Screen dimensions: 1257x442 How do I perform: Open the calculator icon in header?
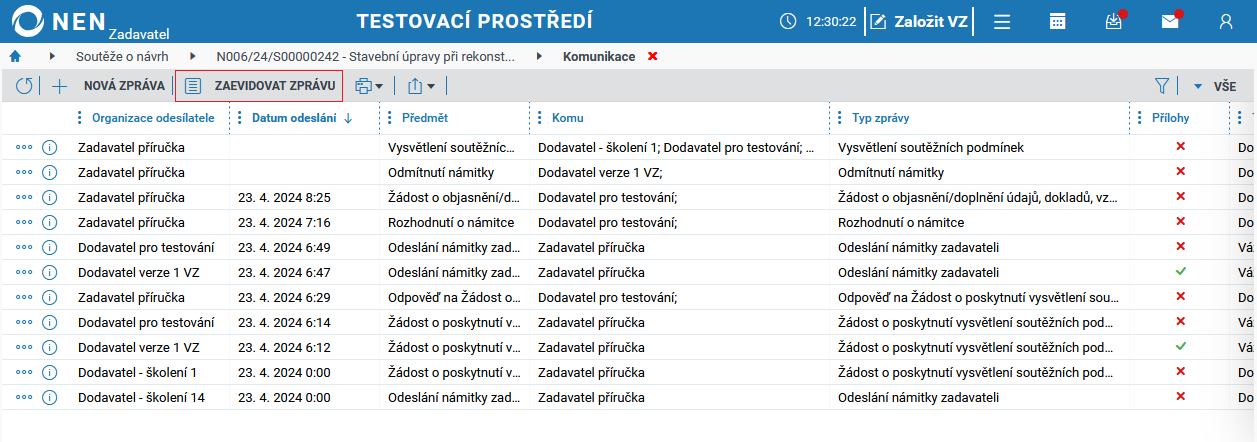tap(1057, 21)
